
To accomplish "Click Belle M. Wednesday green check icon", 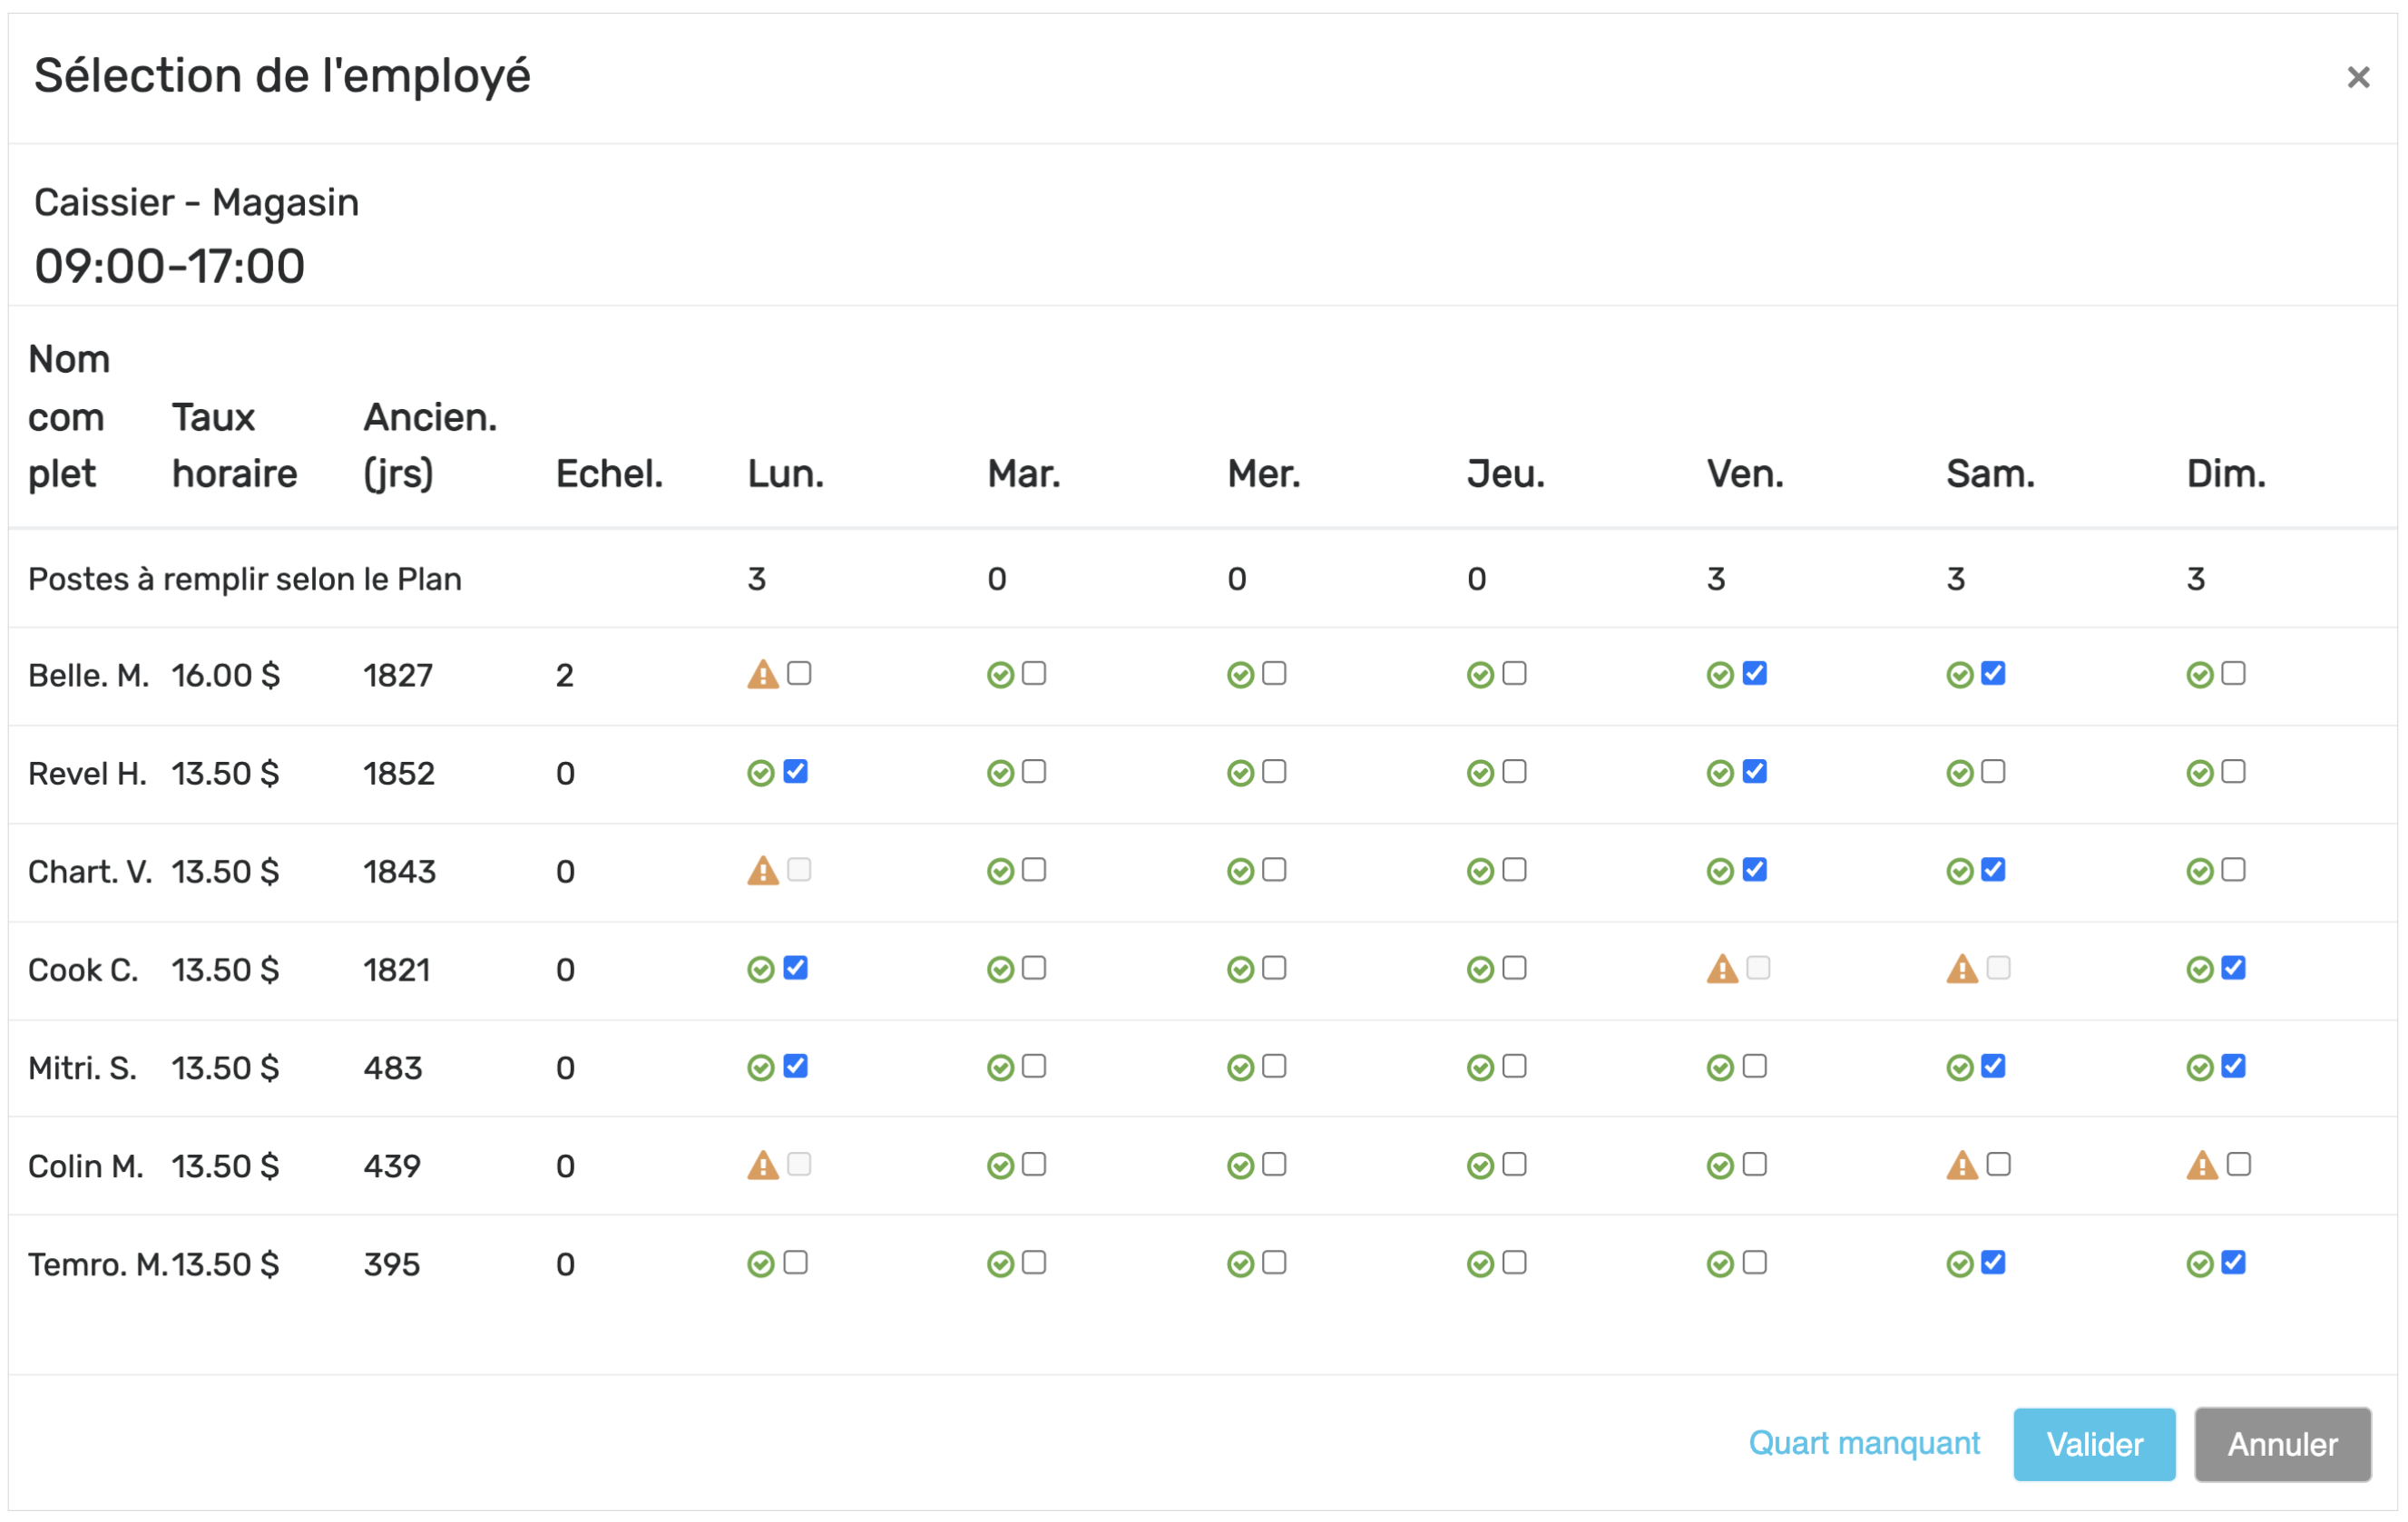I will (1241, 676).
